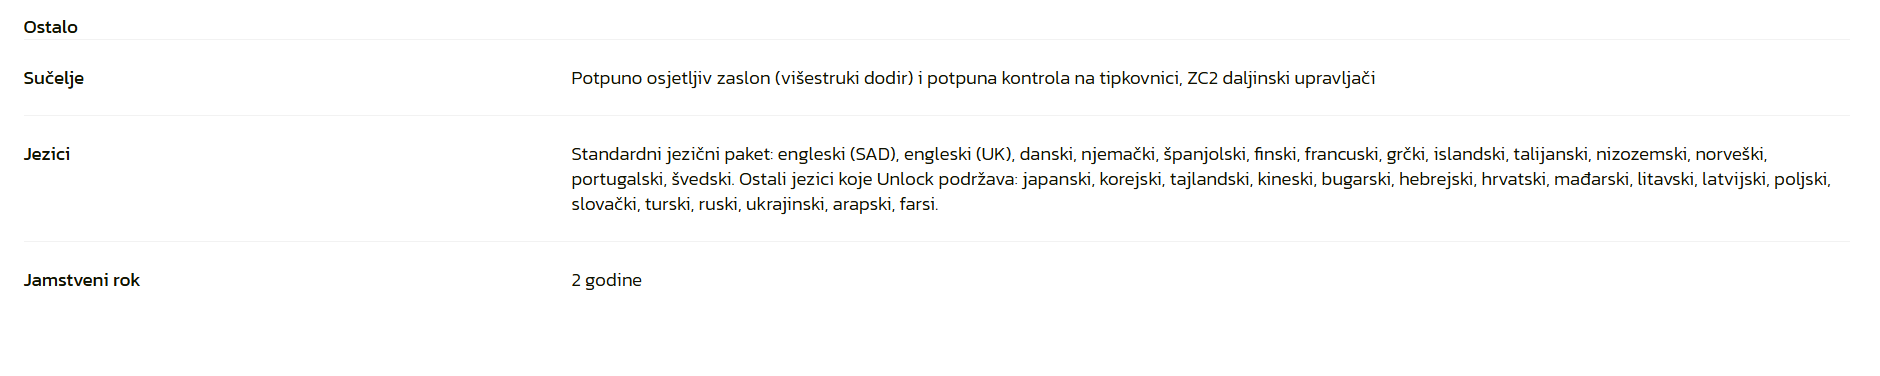Click Potpuno osjetljiv zaslon text
Image resolution: width=1880 pixels, height=376 pixels.
[670, 78]
